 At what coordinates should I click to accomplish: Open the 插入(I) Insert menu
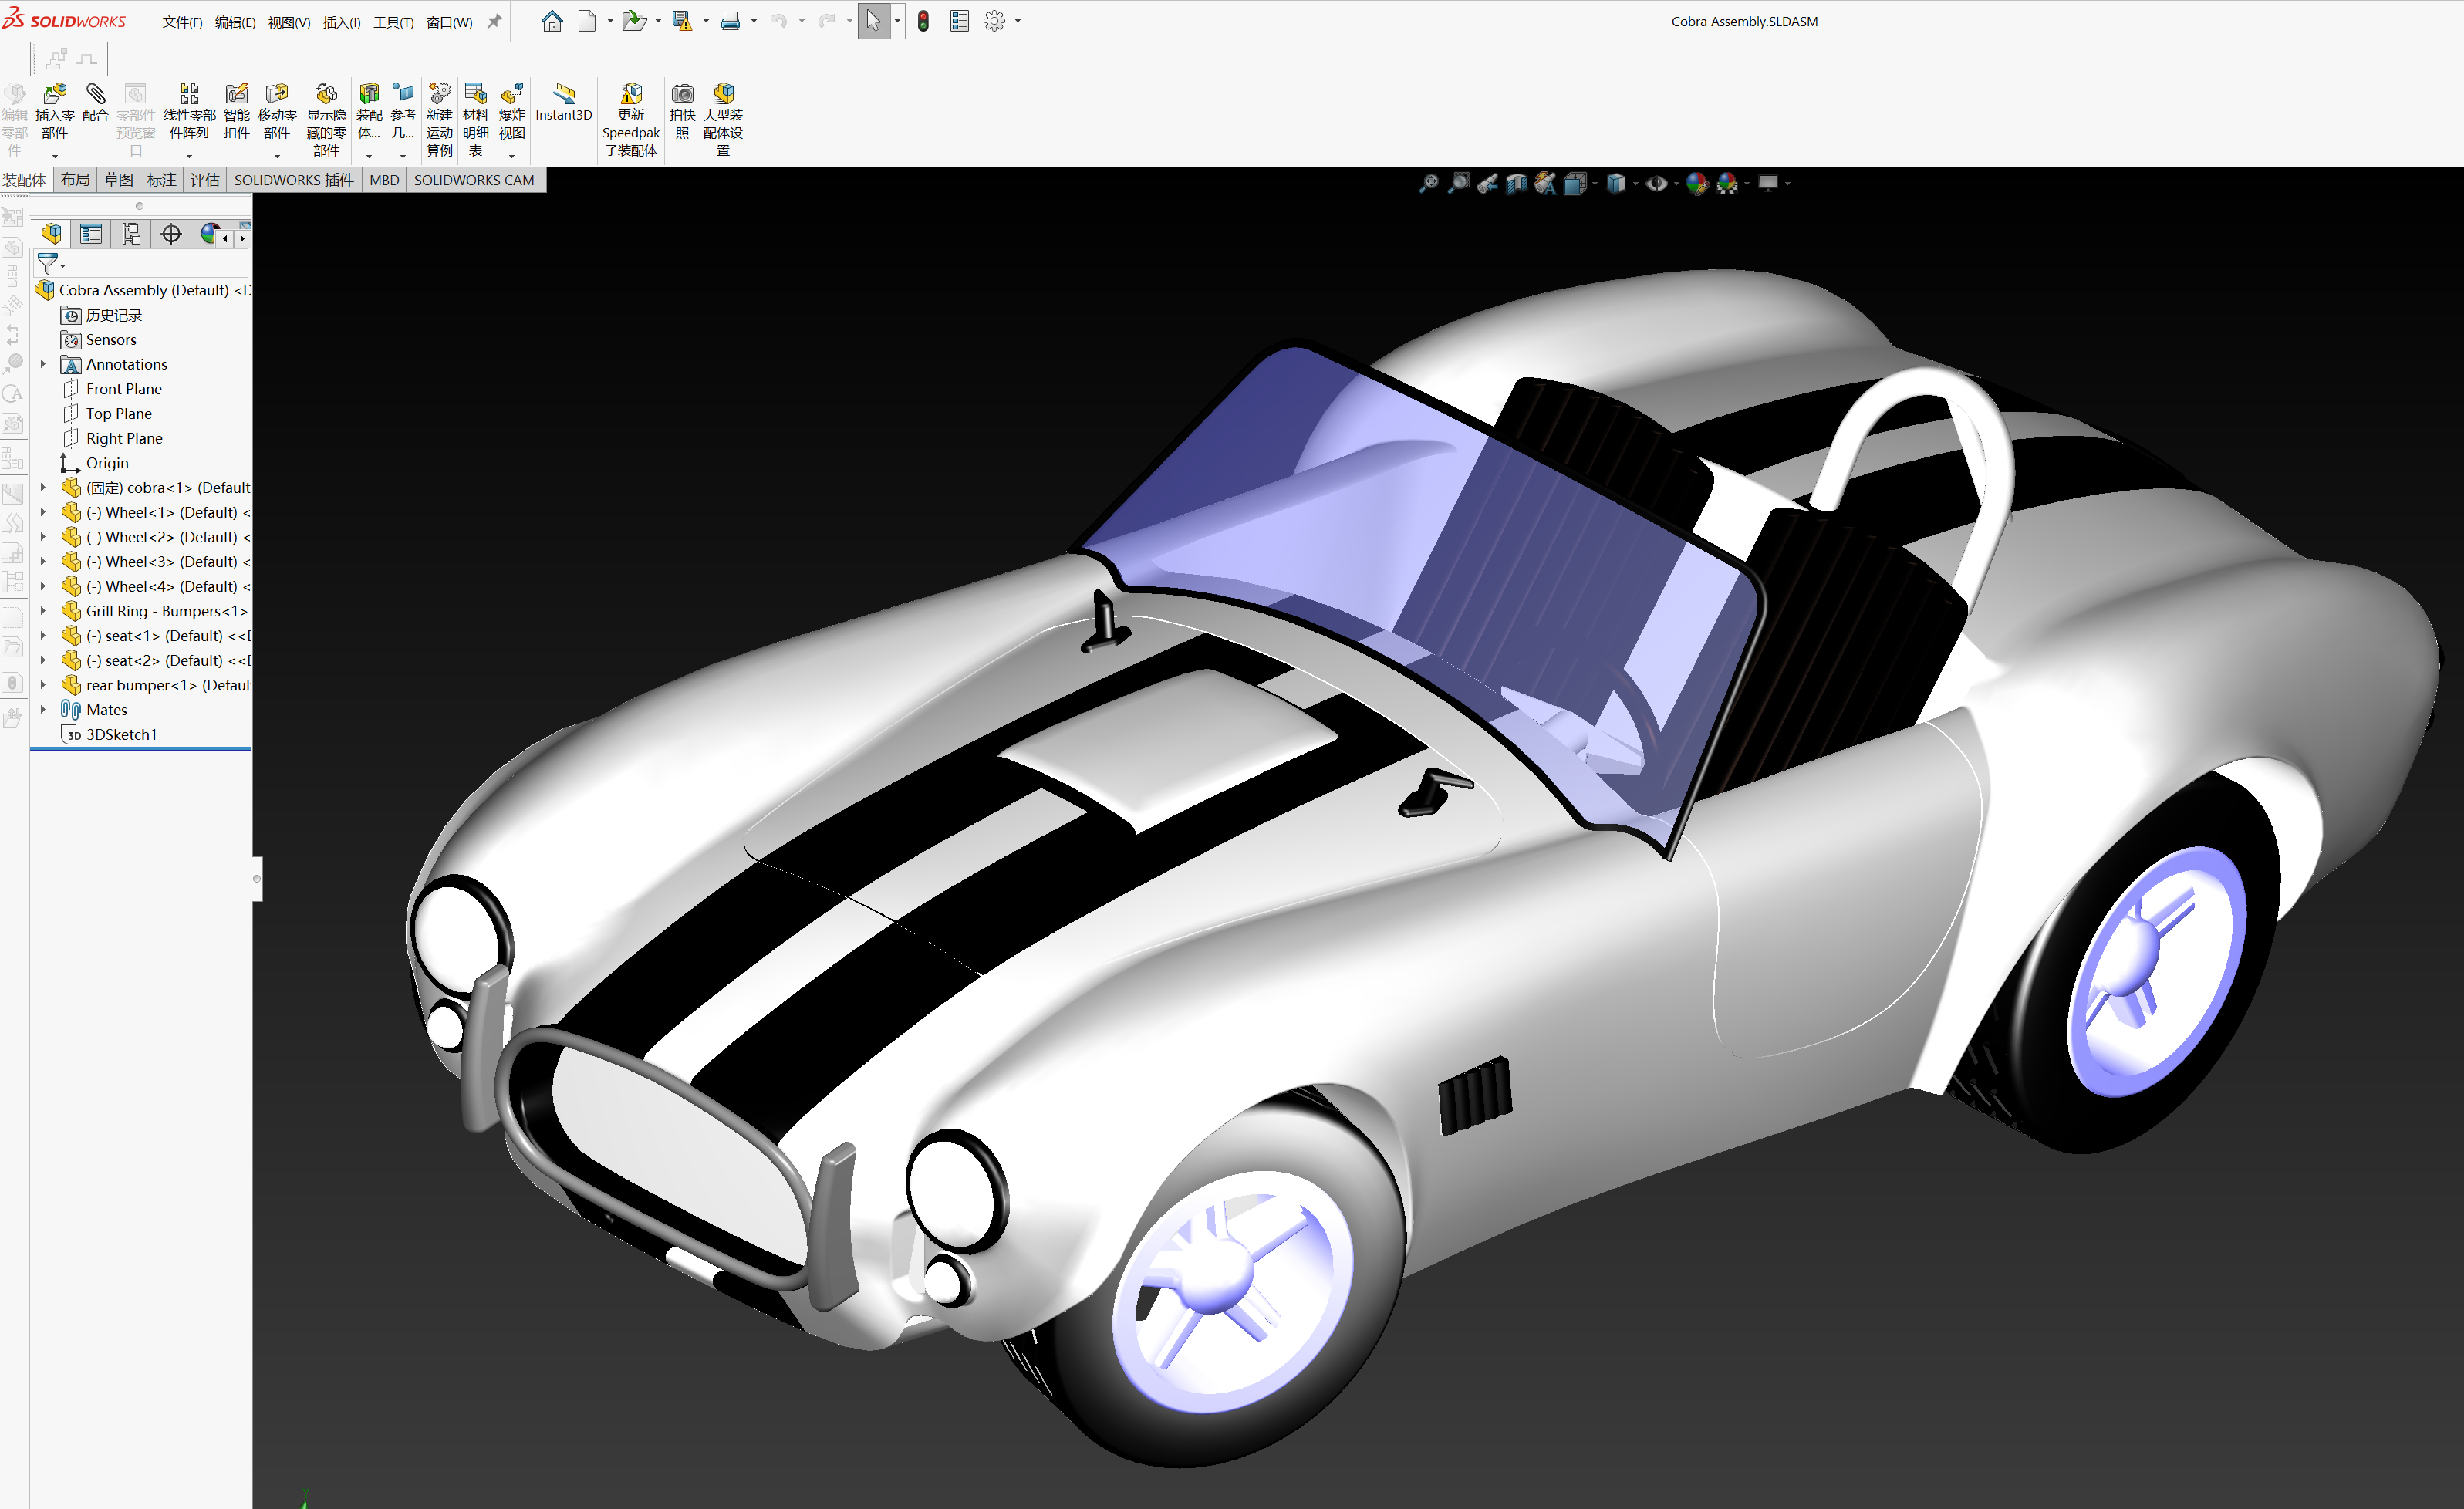point(342,22)
